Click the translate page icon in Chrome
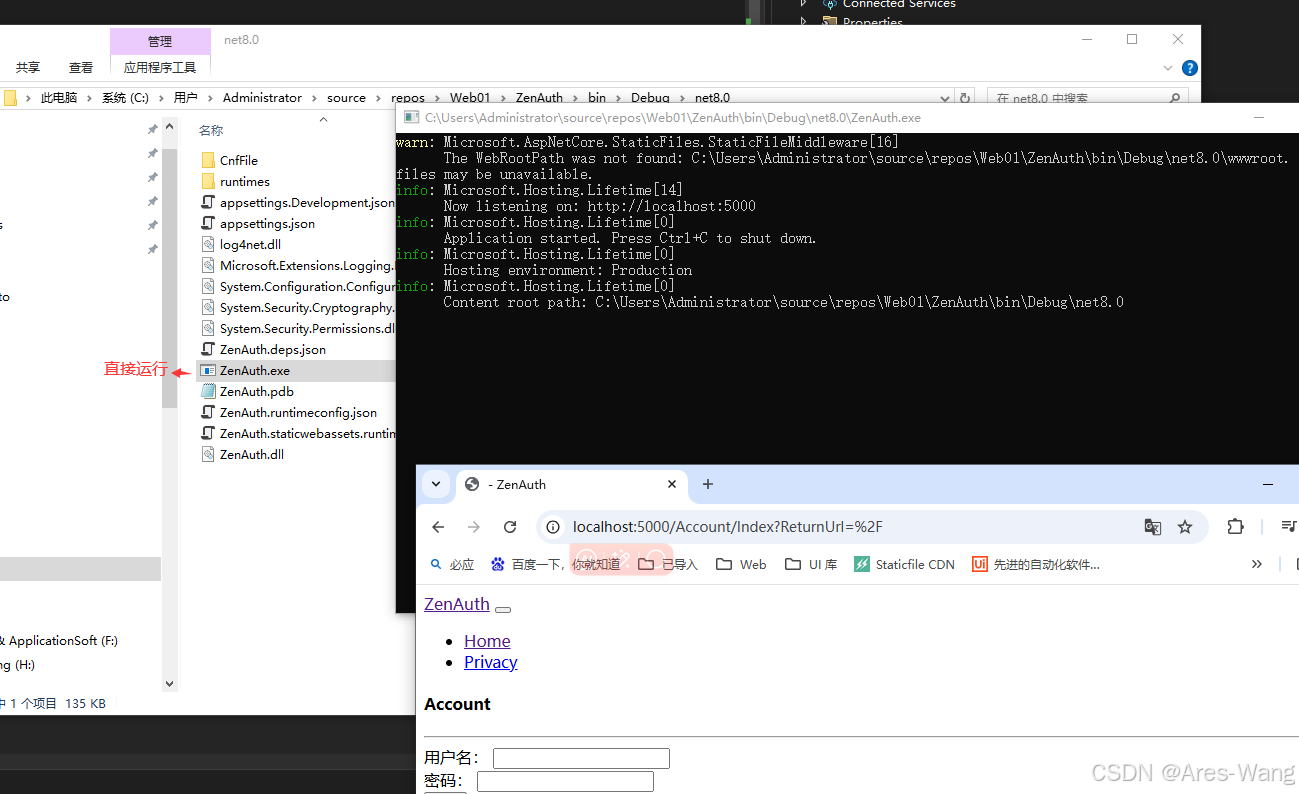 pos(1153,527)
